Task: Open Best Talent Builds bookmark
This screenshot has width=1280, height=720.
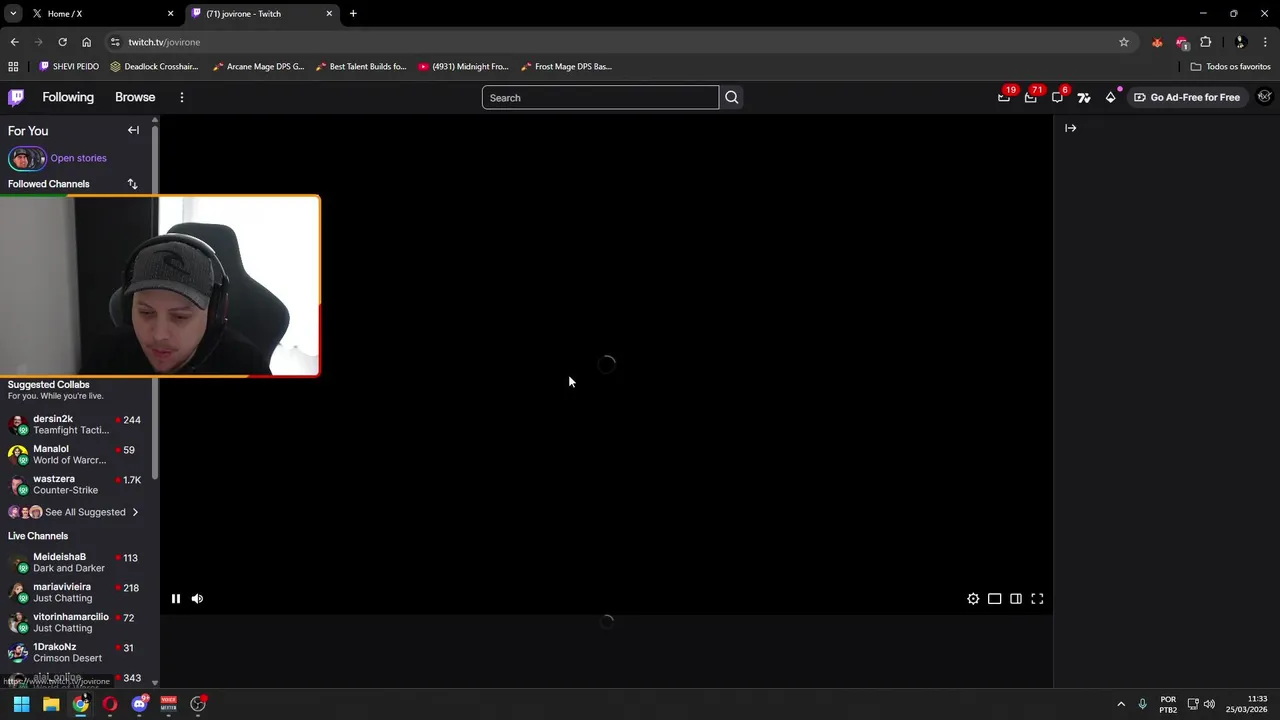Action: coord(360,67)
